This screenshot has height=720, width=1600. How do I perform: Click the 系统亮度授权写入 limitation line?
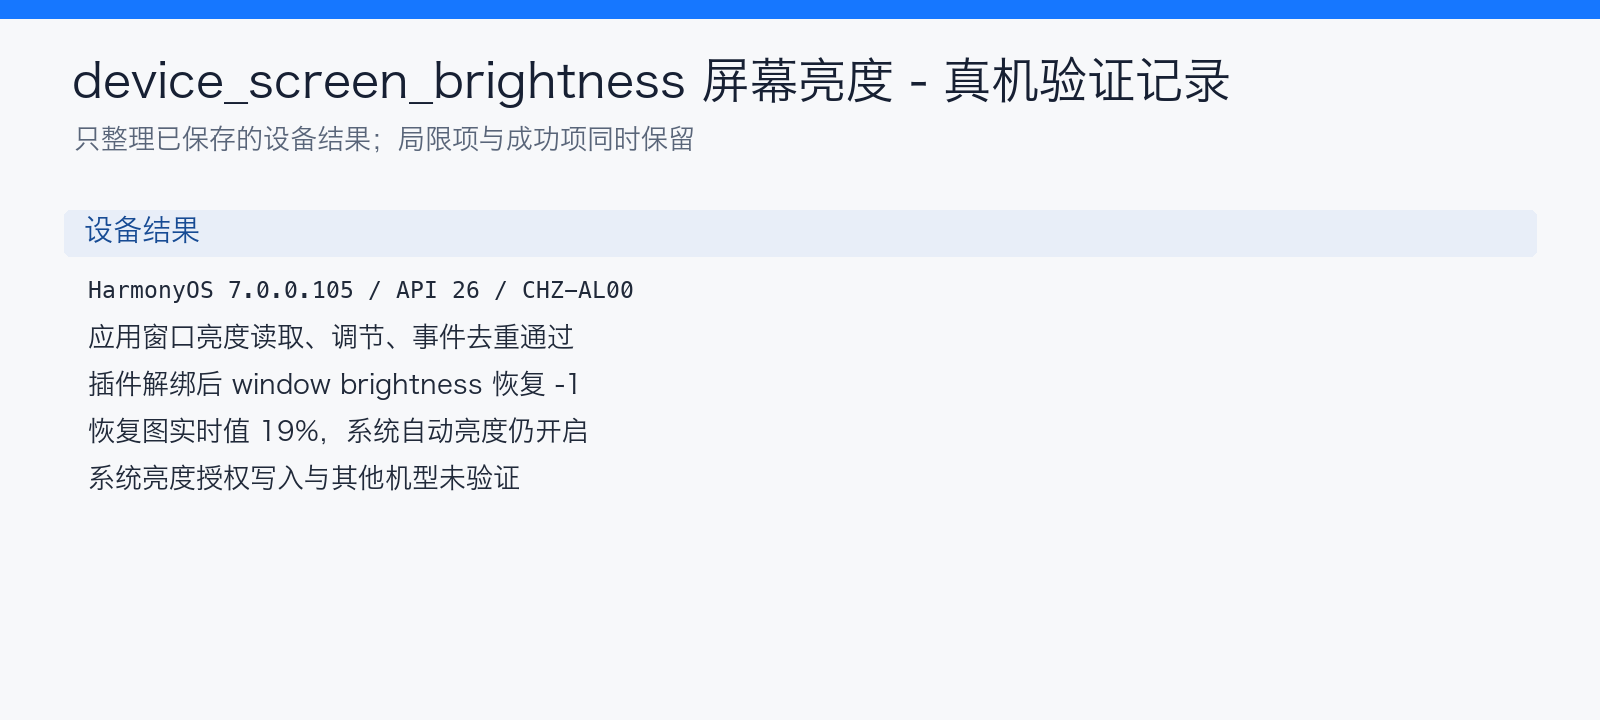click(x=304, y=478)
